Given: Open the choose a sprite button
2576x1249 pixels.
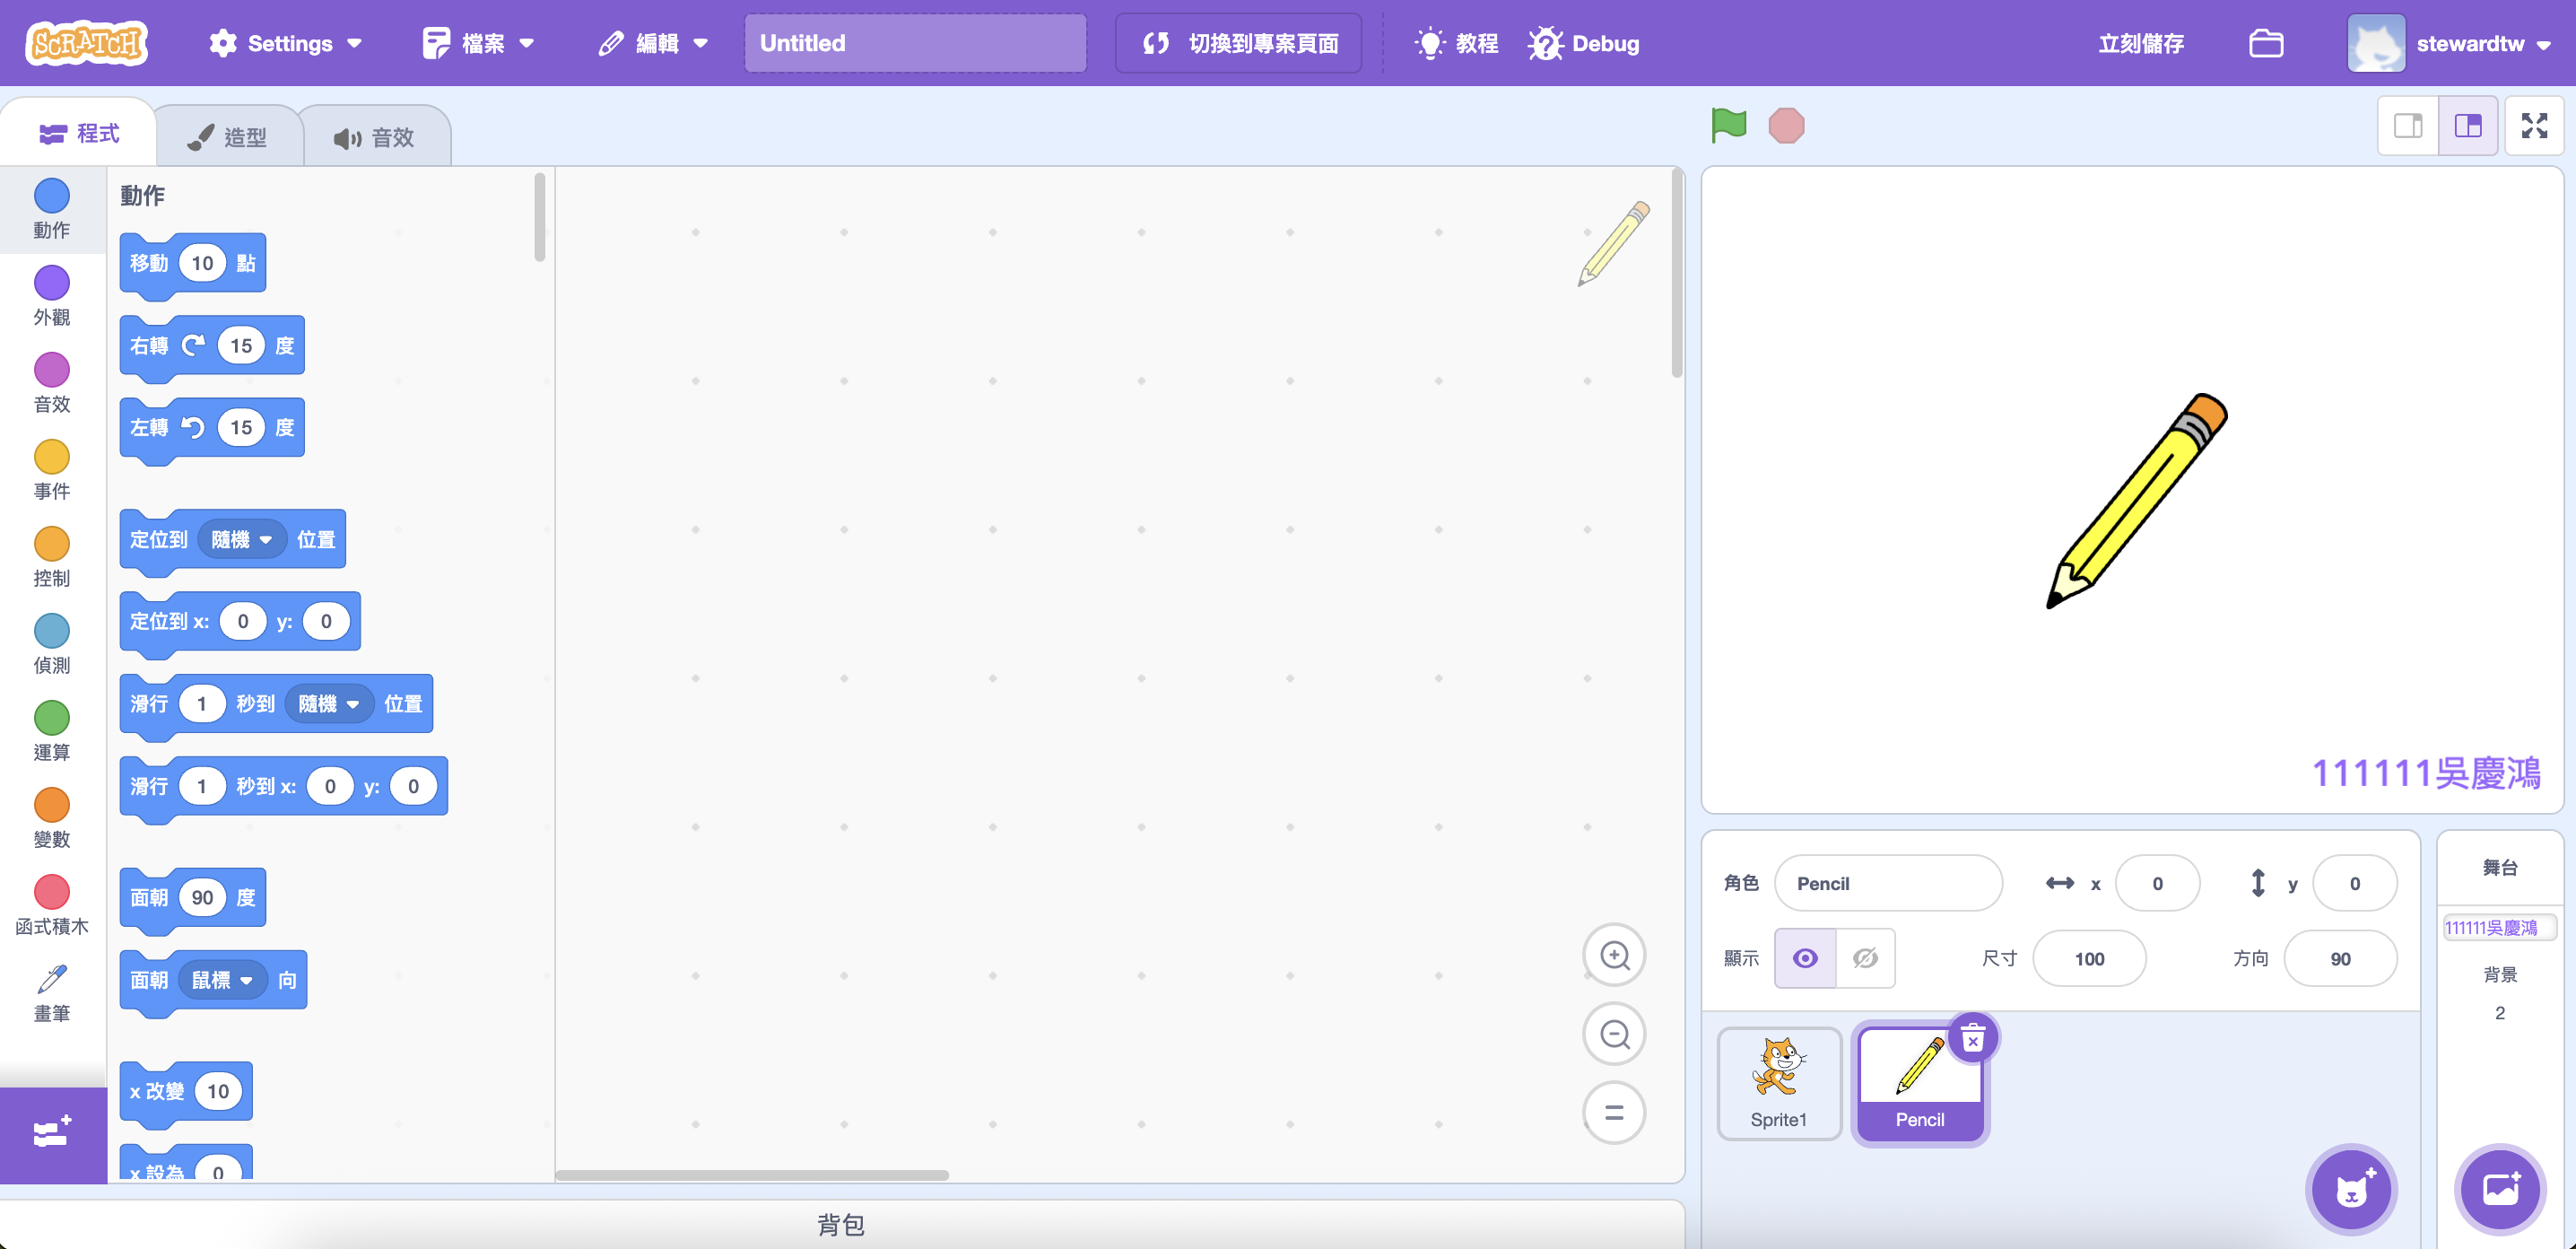Looking at the screenshot, I should (2351, 1189).
